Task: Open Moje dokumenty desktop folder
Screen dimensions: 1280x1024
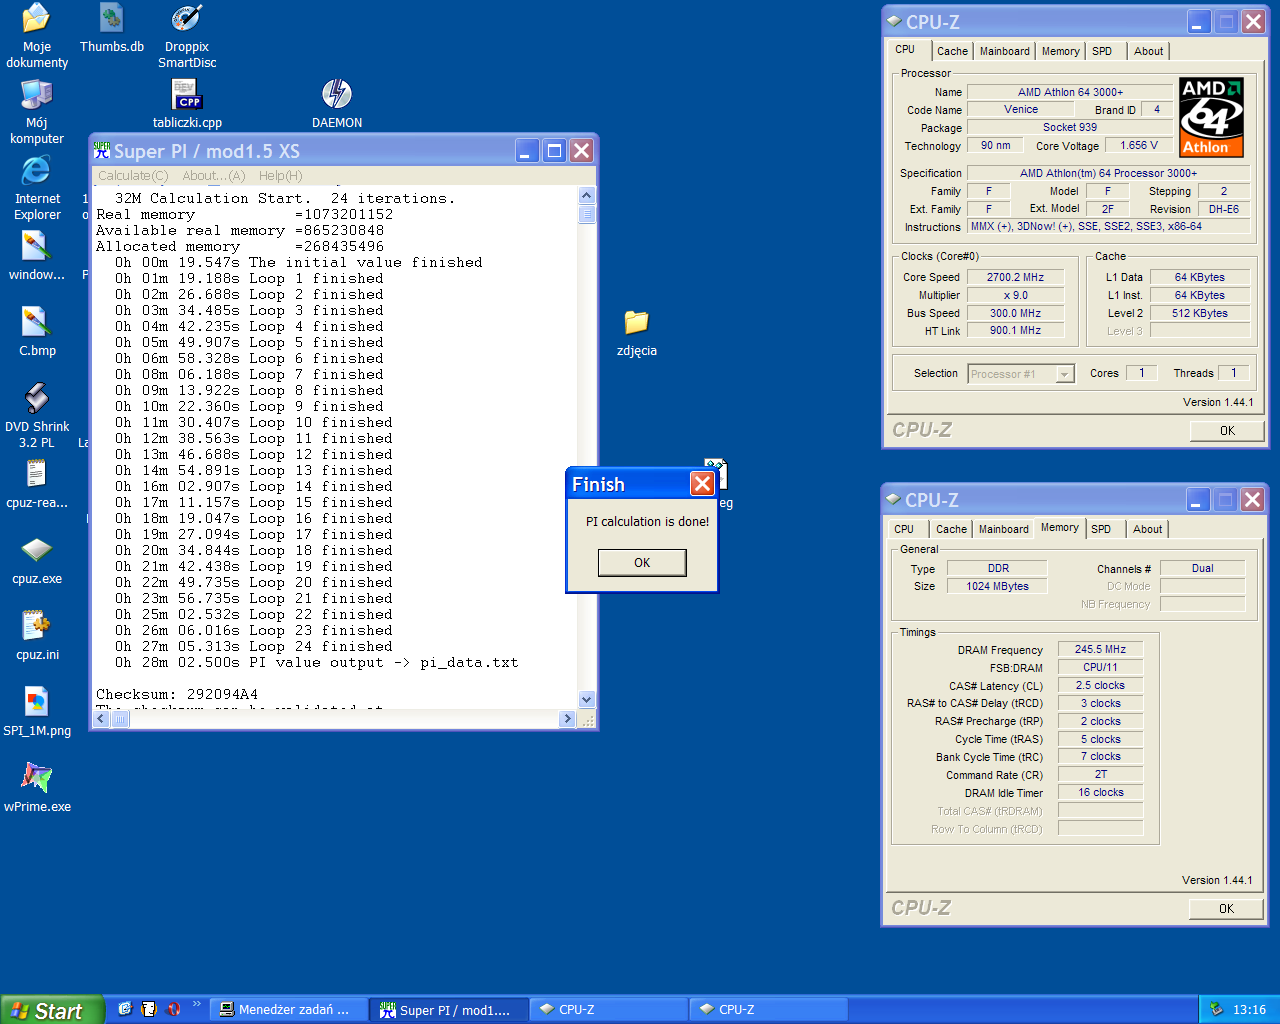Action: tap(37, 35)
